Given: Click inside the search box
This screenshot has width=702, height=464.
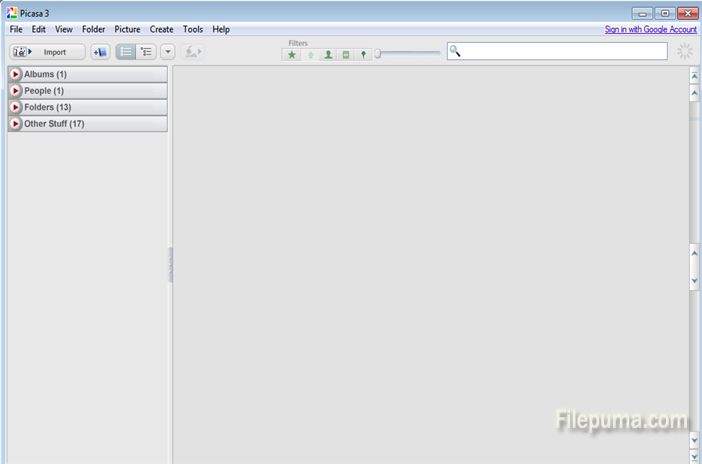Looking at the screenshot, I should click(x=560, y=51).
